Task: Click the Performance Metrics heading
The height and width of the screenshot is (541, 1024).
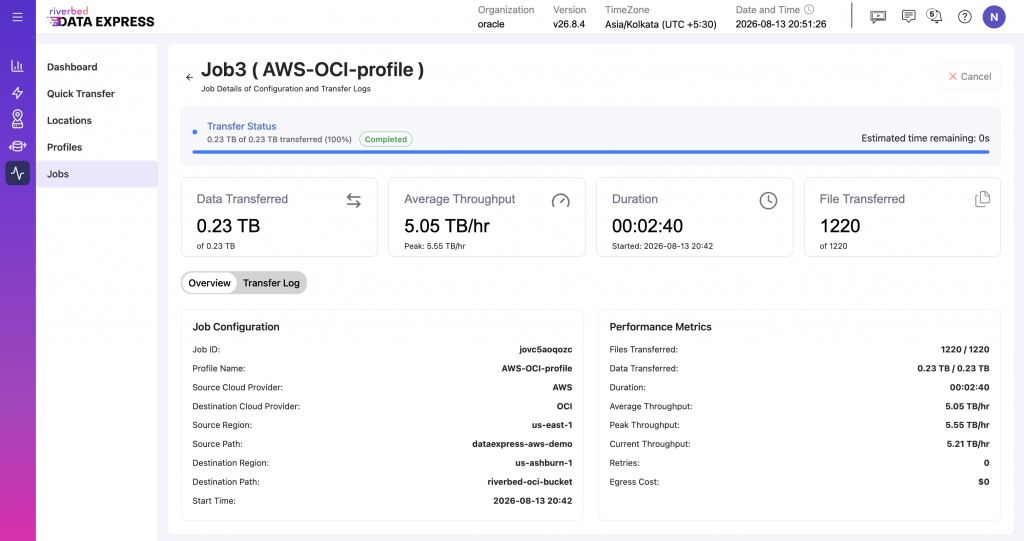Action: [660, 327]
